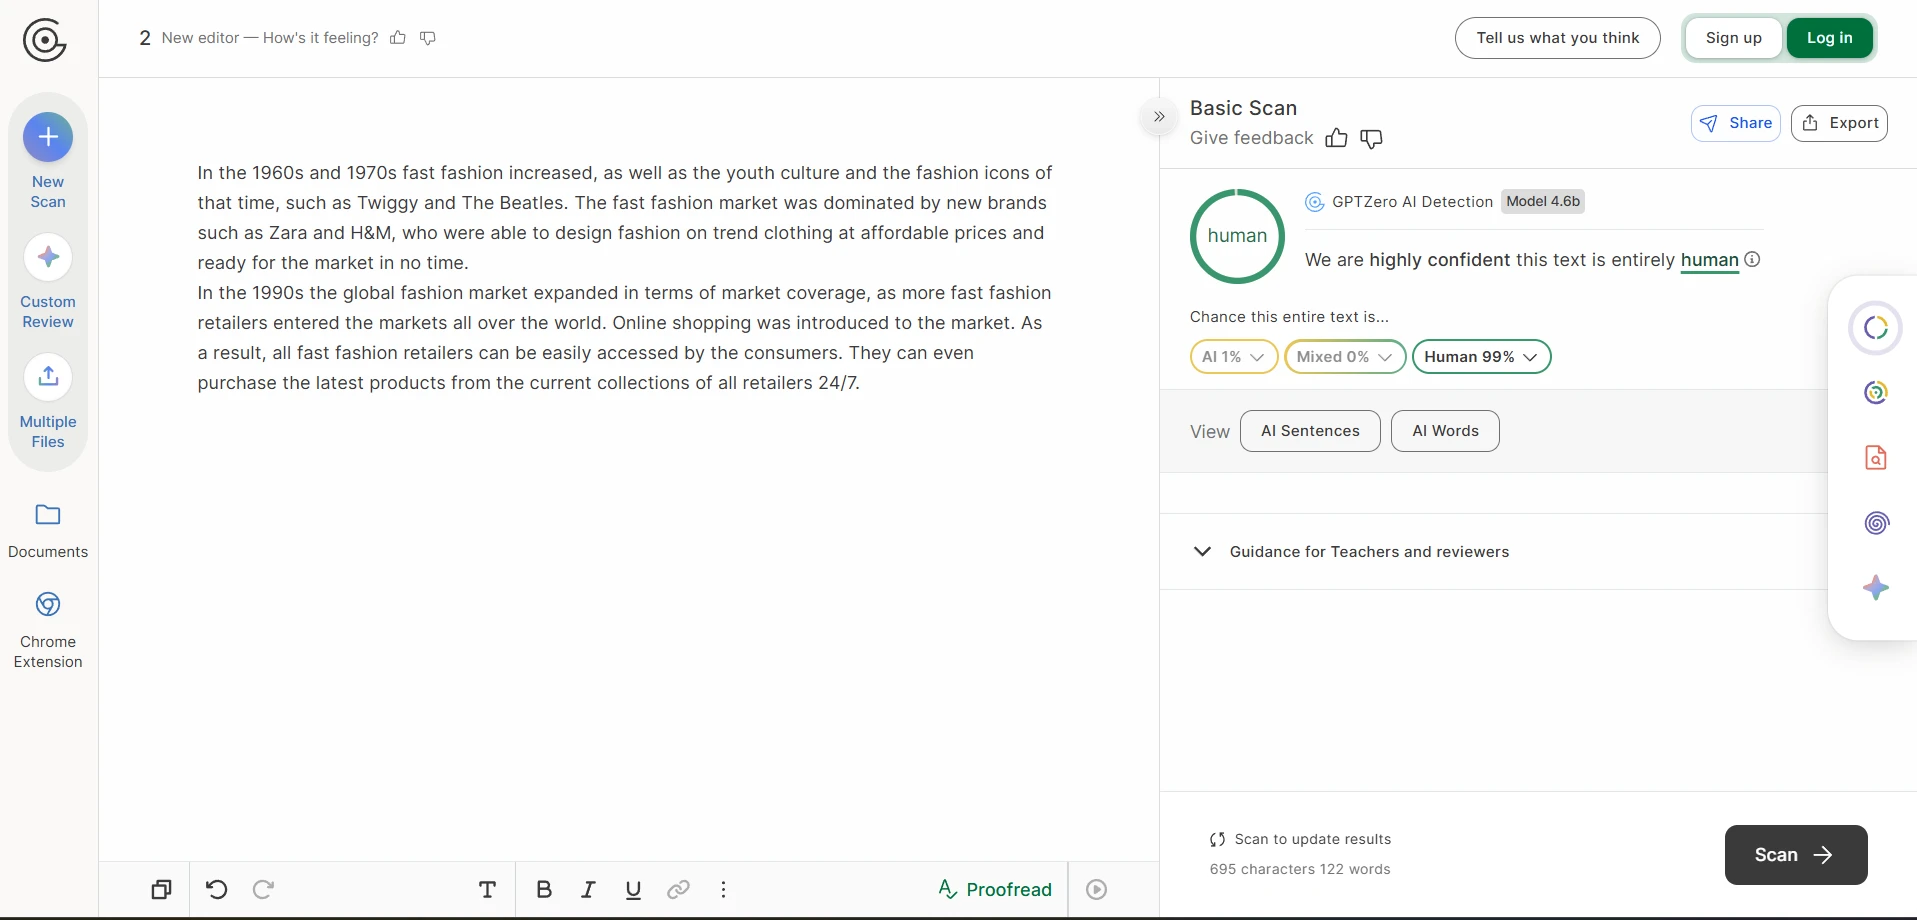Click the GPTZero AI Detection label
This screenshot has width=1917, height=920.
coord(1412,202)
